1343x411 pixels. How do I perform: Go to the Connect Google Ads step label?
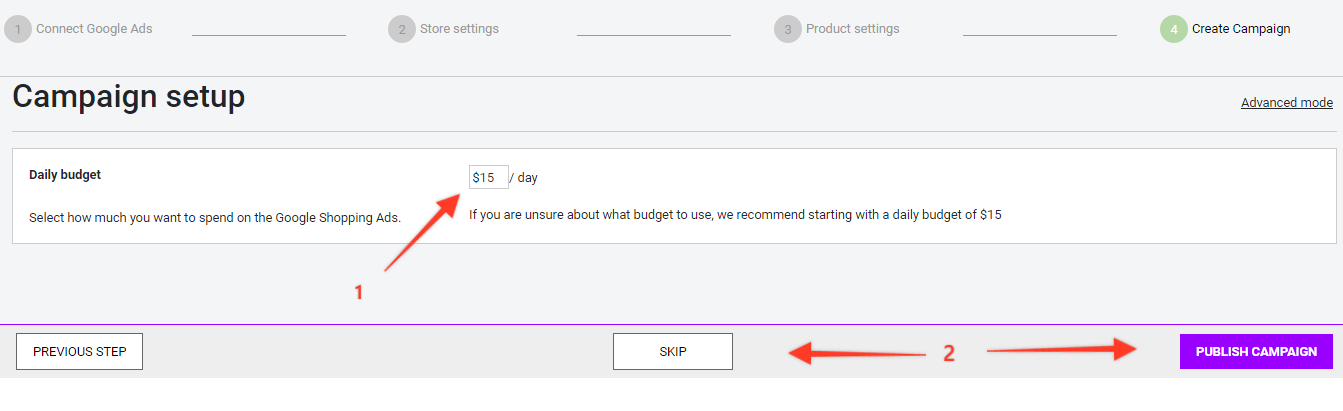coord(94,29)
